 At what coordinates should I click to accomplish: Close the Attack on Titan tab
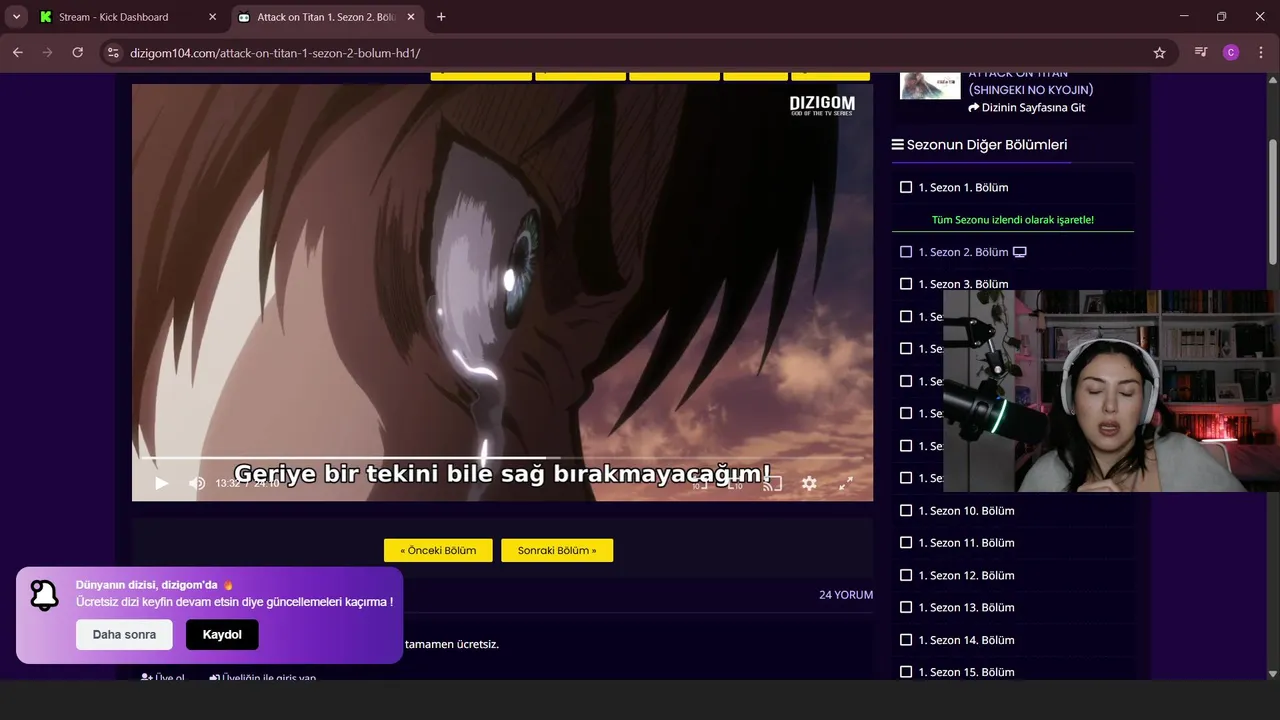point(411,17)
